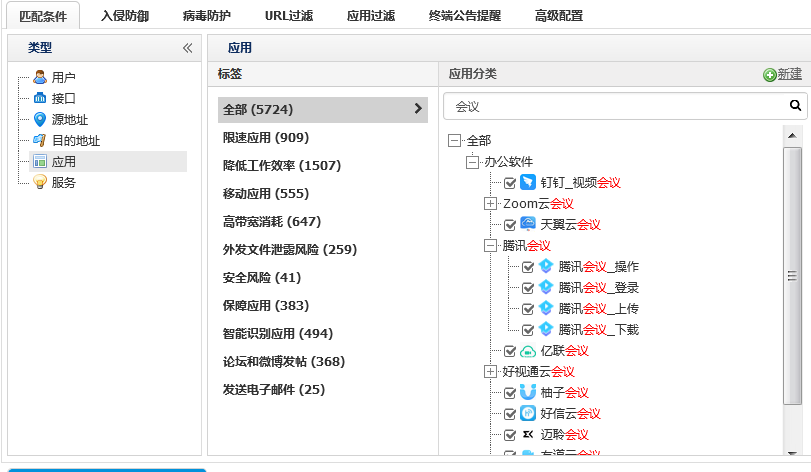Screen dimensions: 811x472
Task: Uncheck the 钉钉_视频会议 checkbox
Action: (x=510, y=183)
